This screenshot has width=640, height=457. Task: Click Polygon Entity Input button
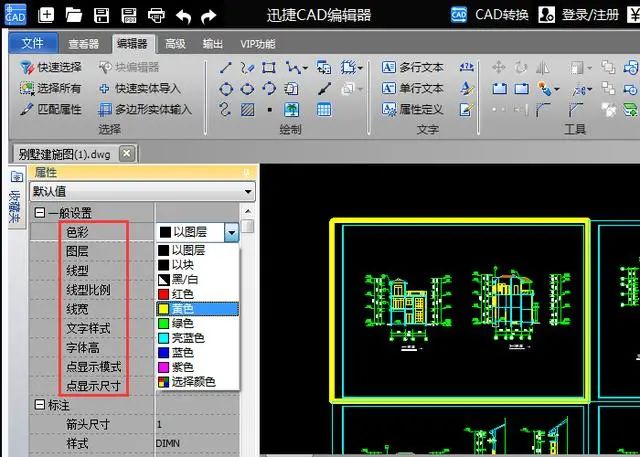point(145,109)
